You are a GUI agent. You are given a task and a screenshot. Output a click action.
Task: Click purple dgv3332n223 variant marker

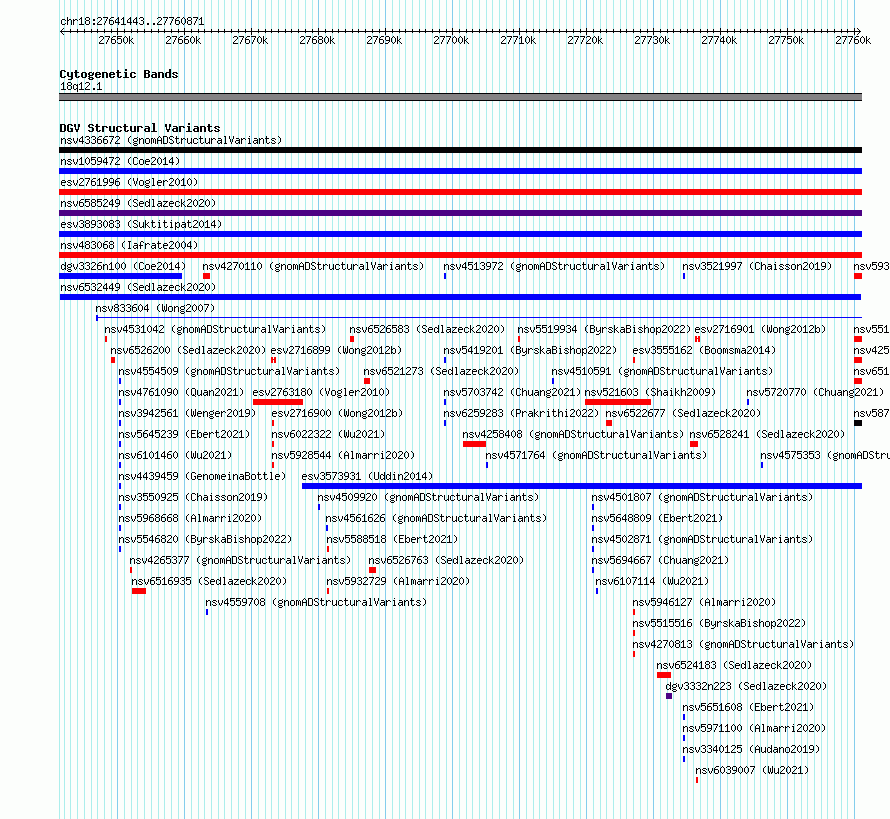669,696
